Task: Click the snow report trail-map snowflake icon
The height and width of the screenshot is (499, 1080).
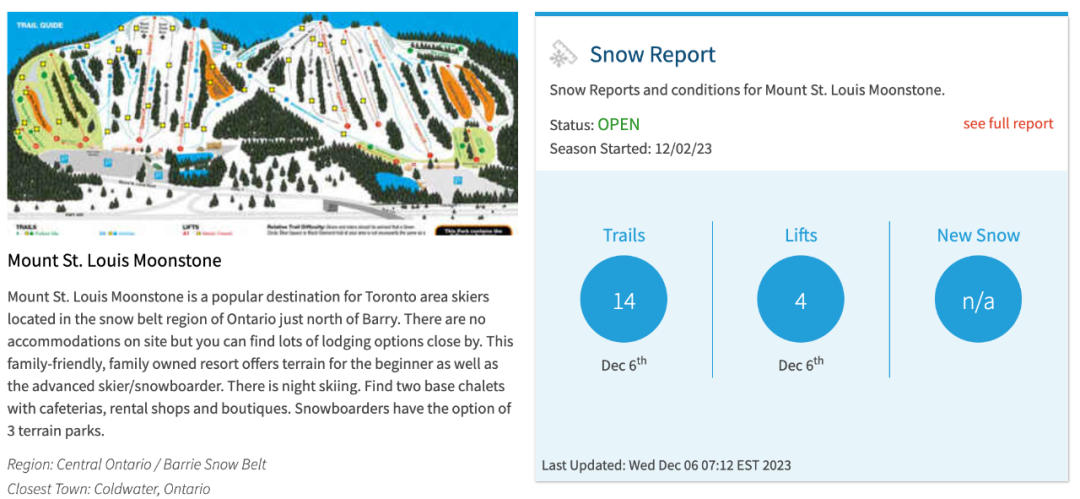Action: pyautogui.click(x=563, y=54)
